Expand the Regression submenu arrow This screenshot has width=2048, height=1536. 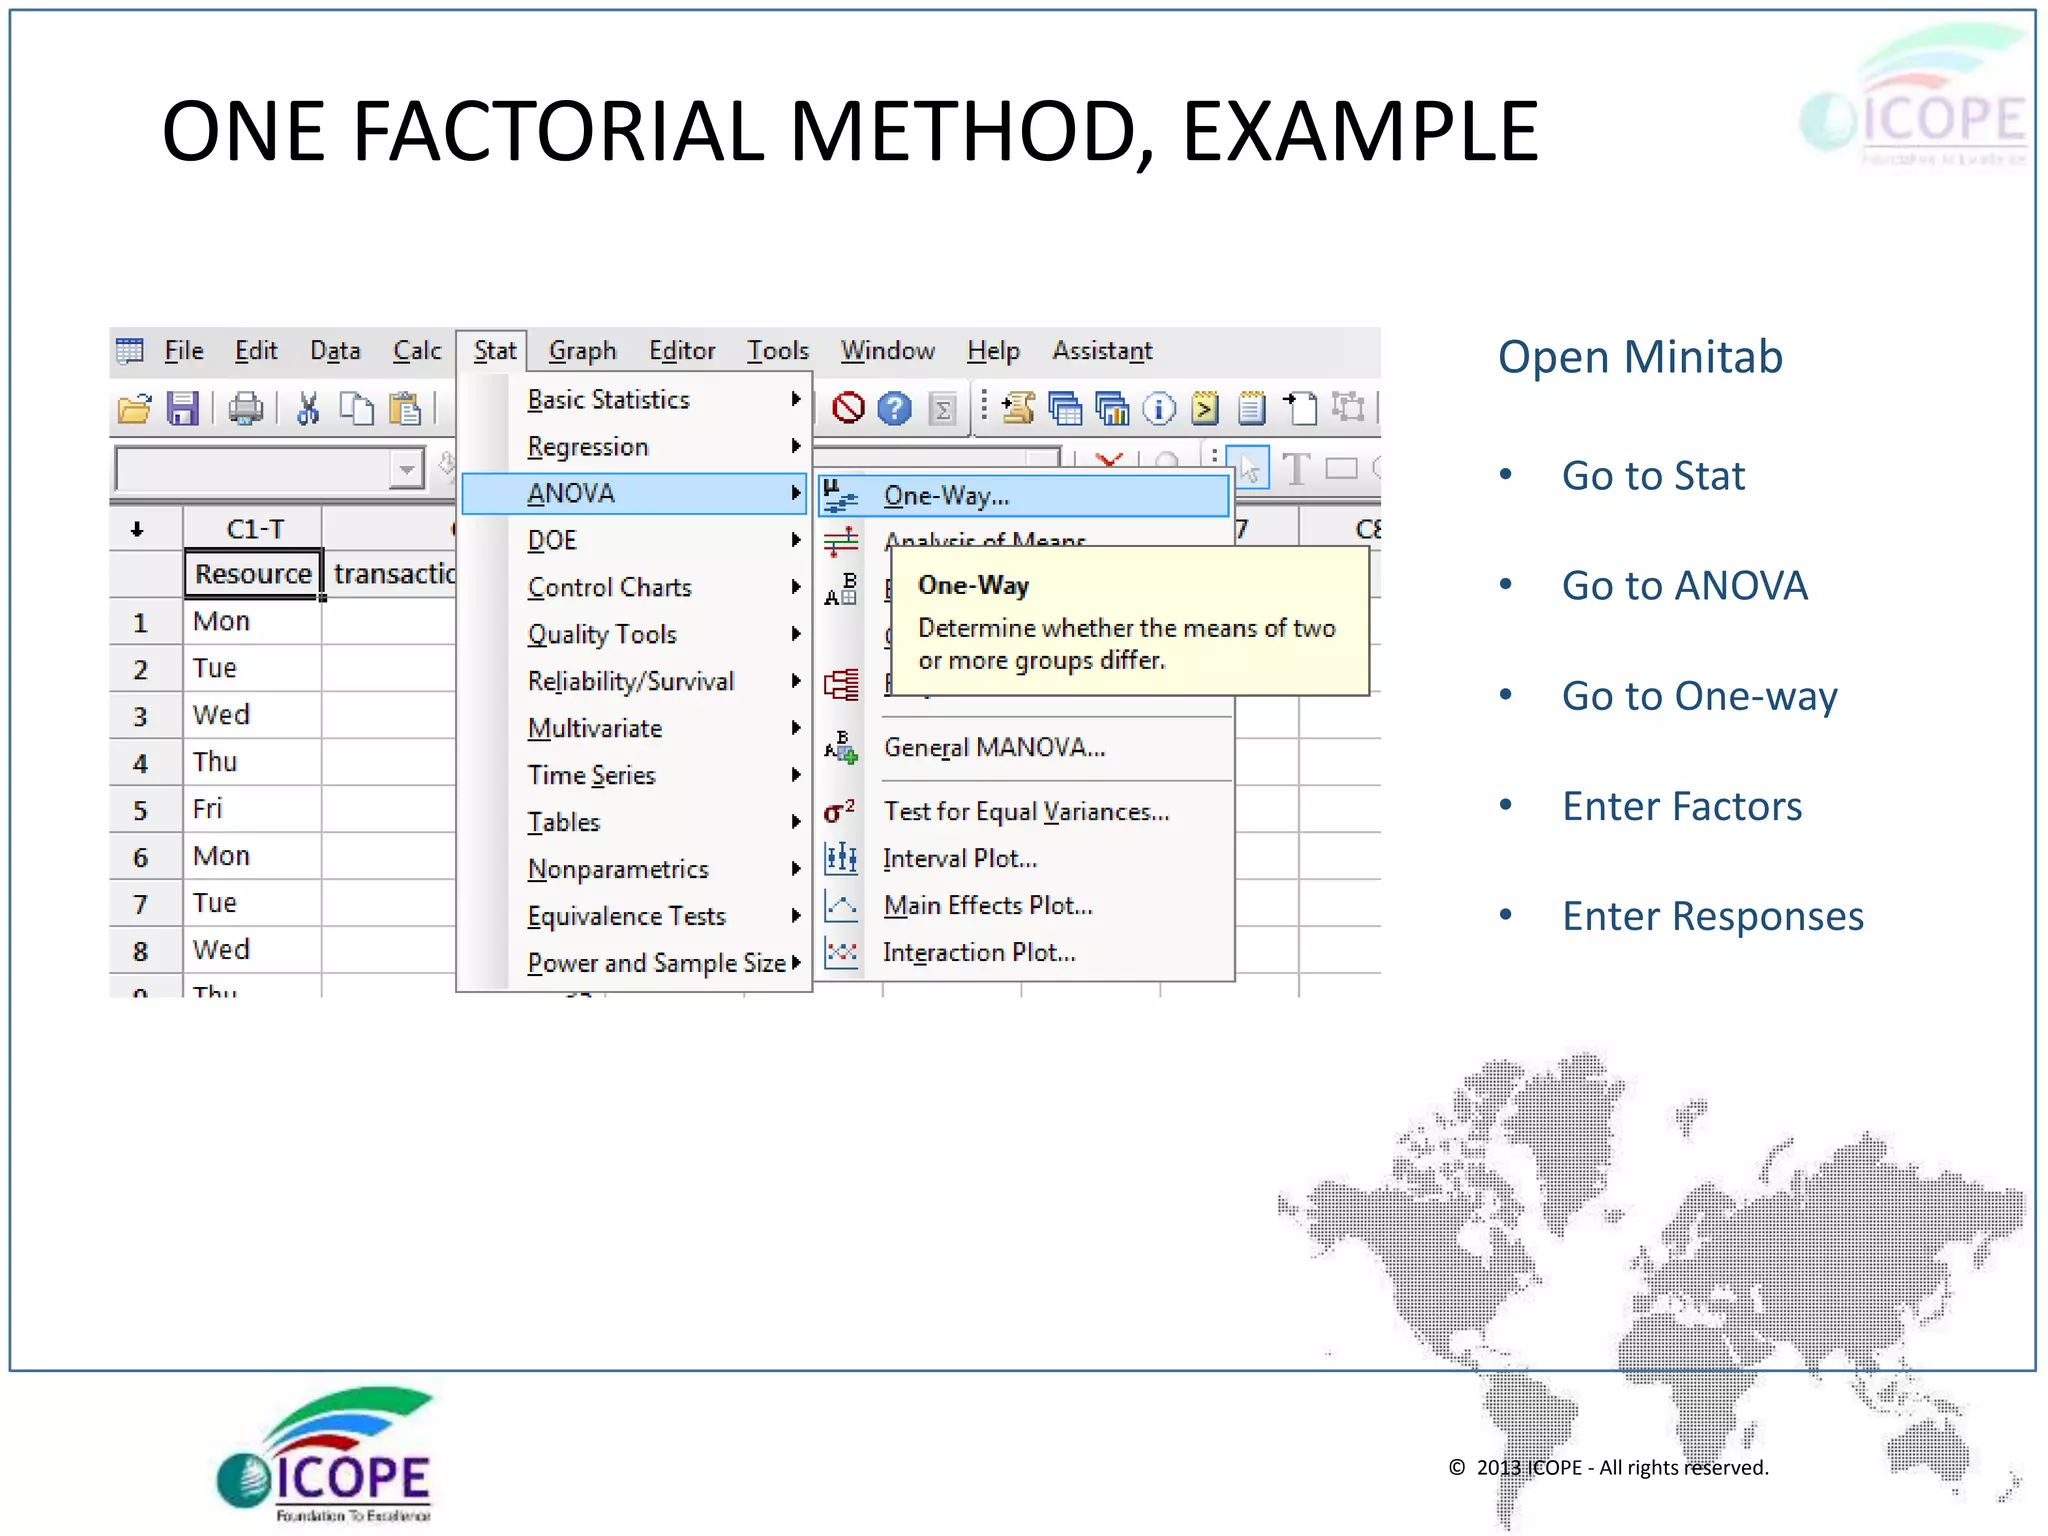tap(796, 446)
